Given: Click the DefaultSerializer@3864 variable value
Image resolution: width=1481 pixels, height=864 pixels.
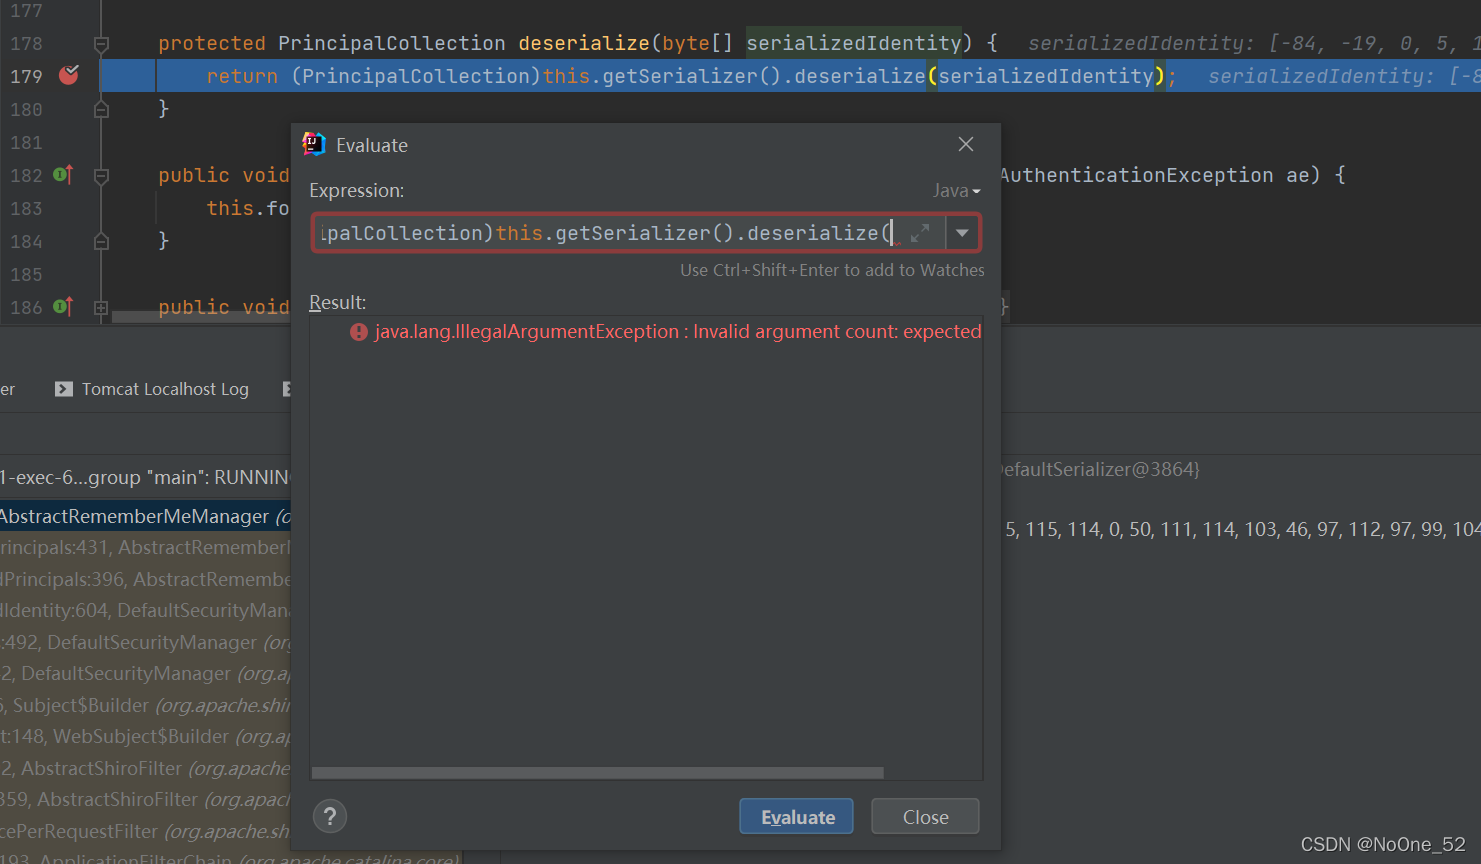Looking at the screenshot, I should coord(1100,469).
